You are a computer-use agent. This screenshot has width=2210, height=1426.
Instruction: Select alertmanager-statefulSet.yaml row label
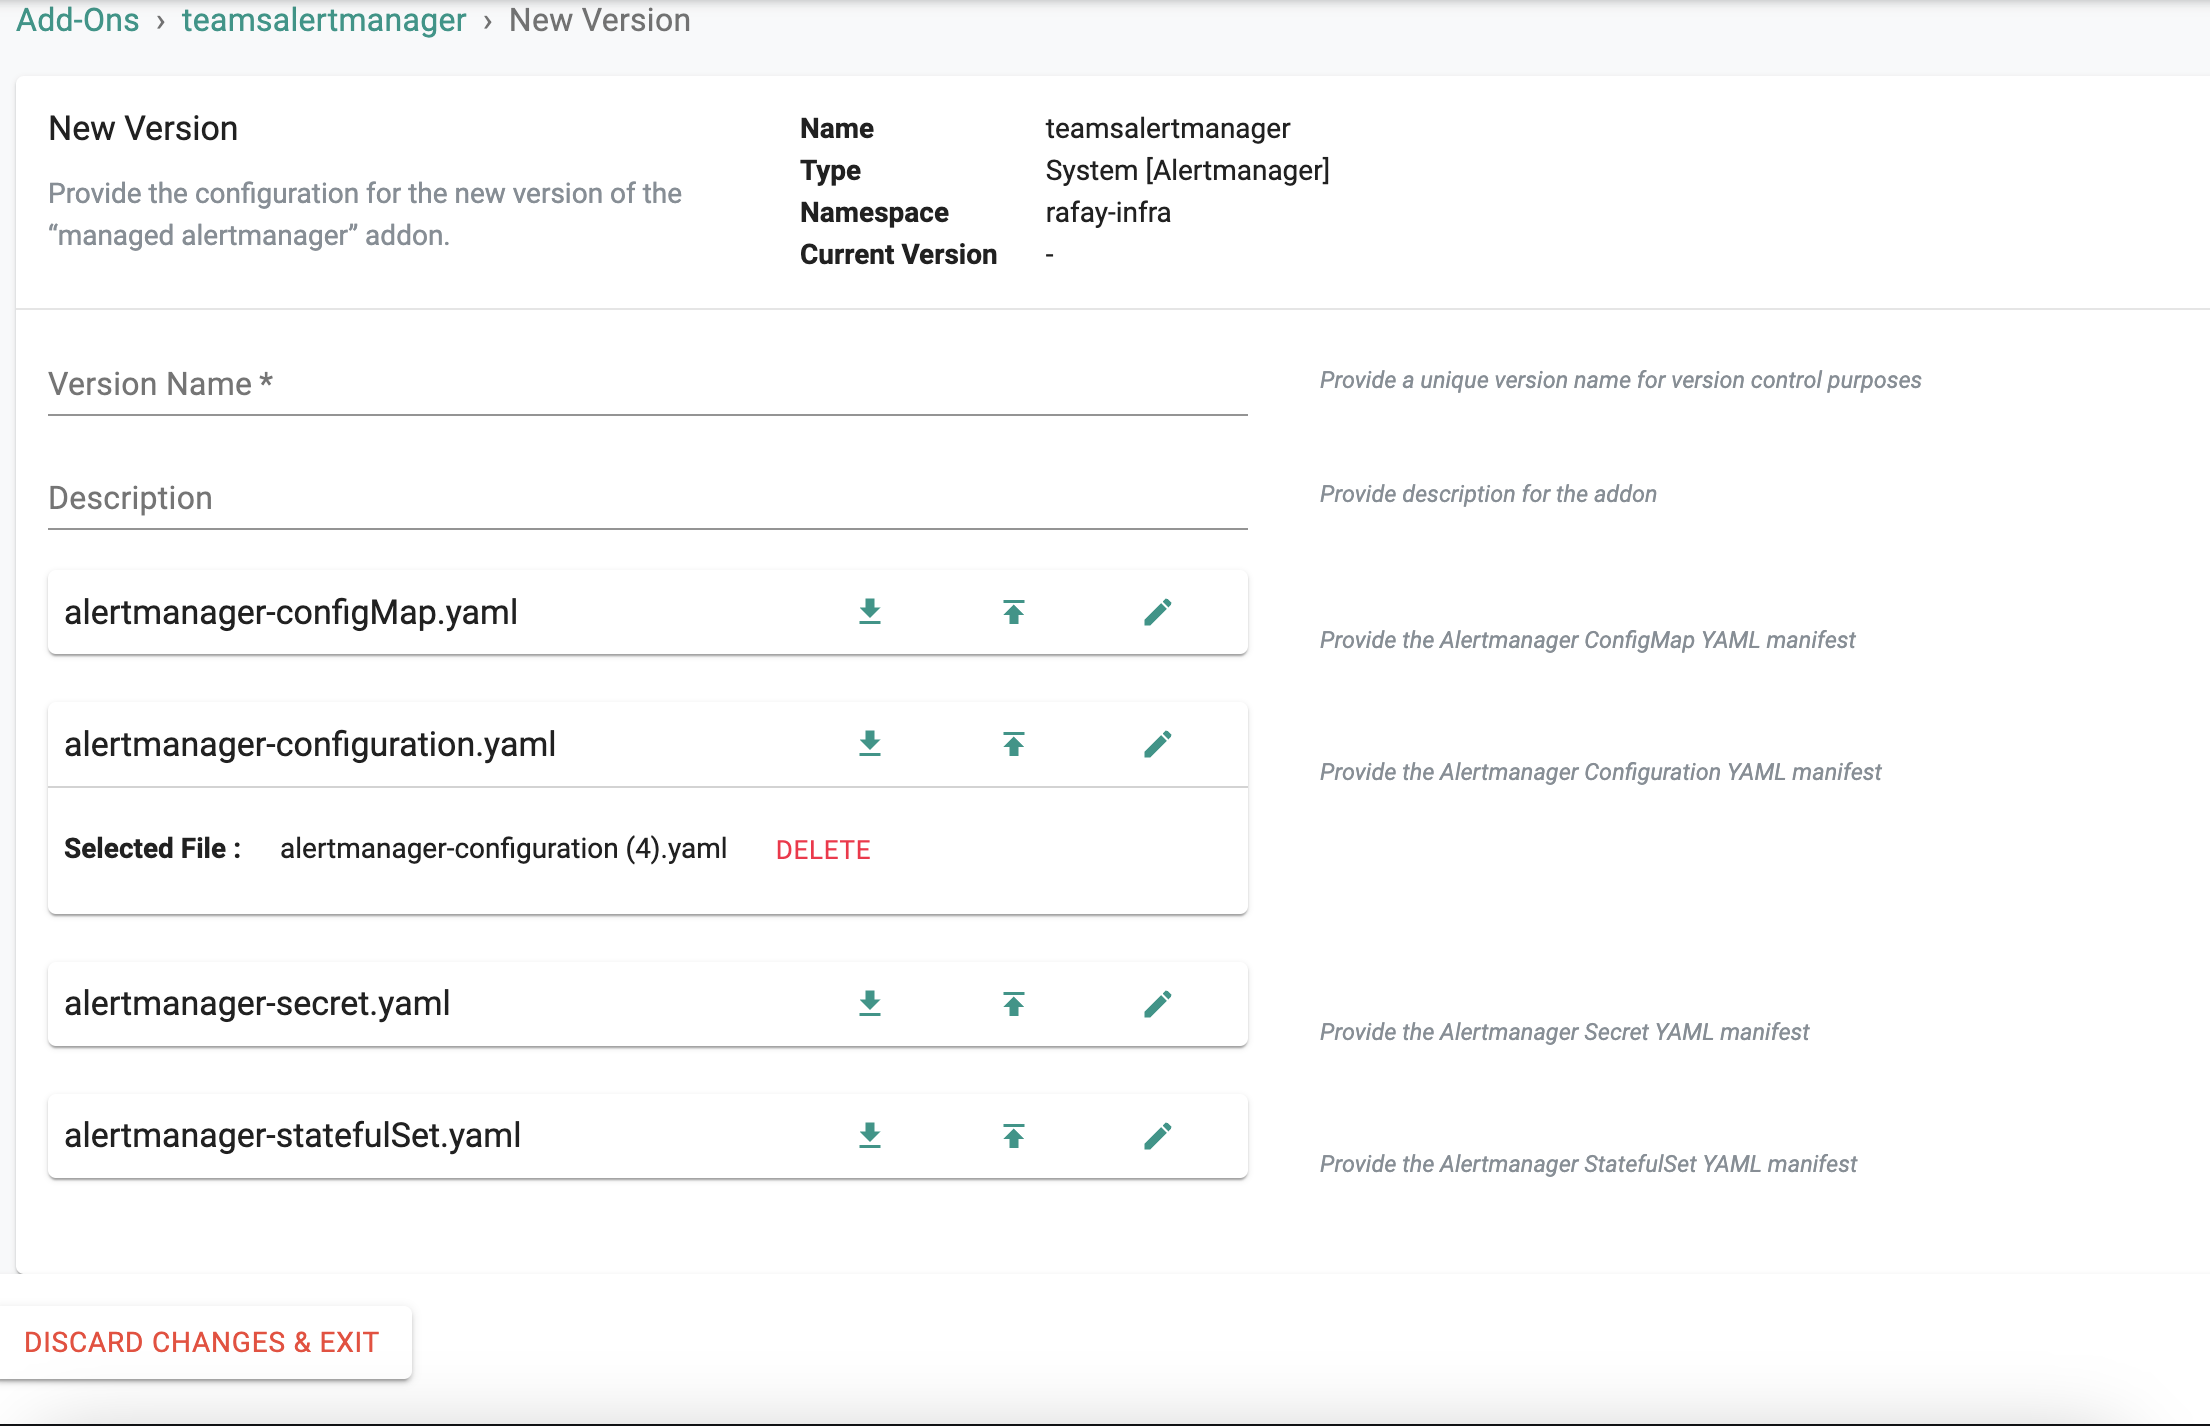tap(293, 1136)
